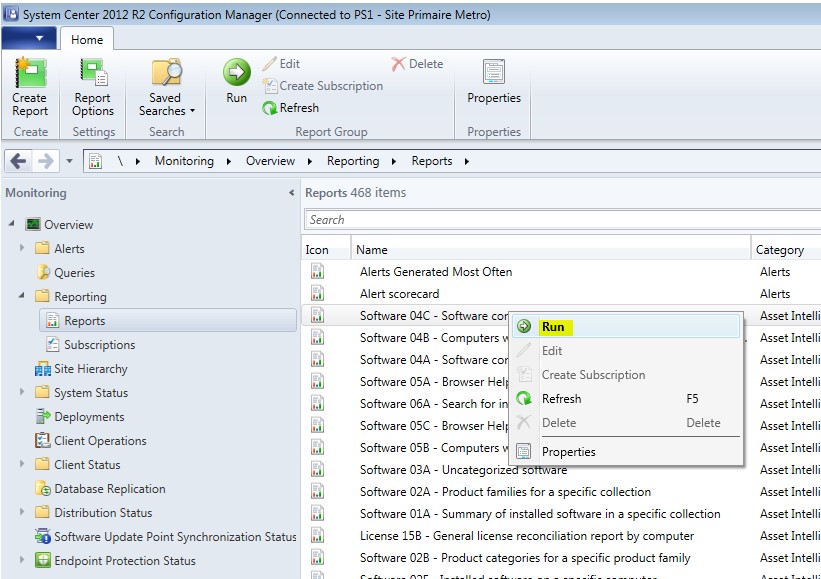Viewport: 821px width, 579px height.
Task: Click the Search reports input field
Action: (x=560, y=220)
